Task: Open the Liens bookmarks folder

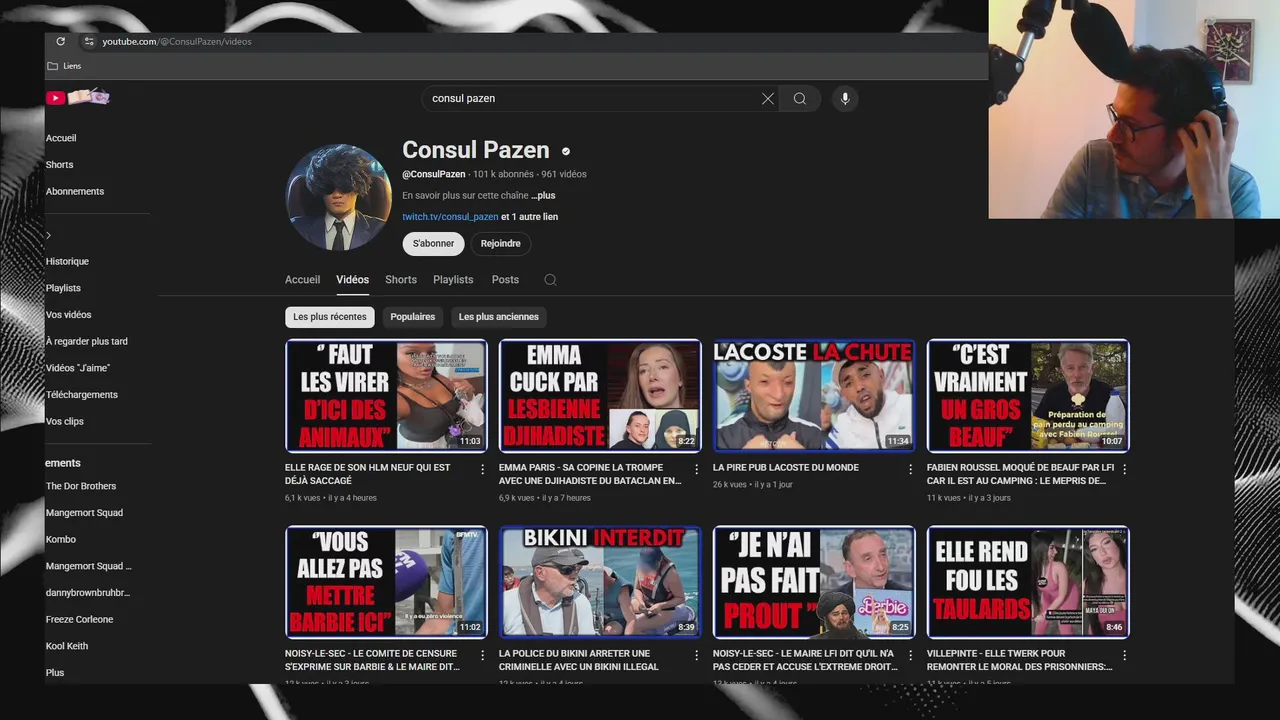Action: coord(64,66)
